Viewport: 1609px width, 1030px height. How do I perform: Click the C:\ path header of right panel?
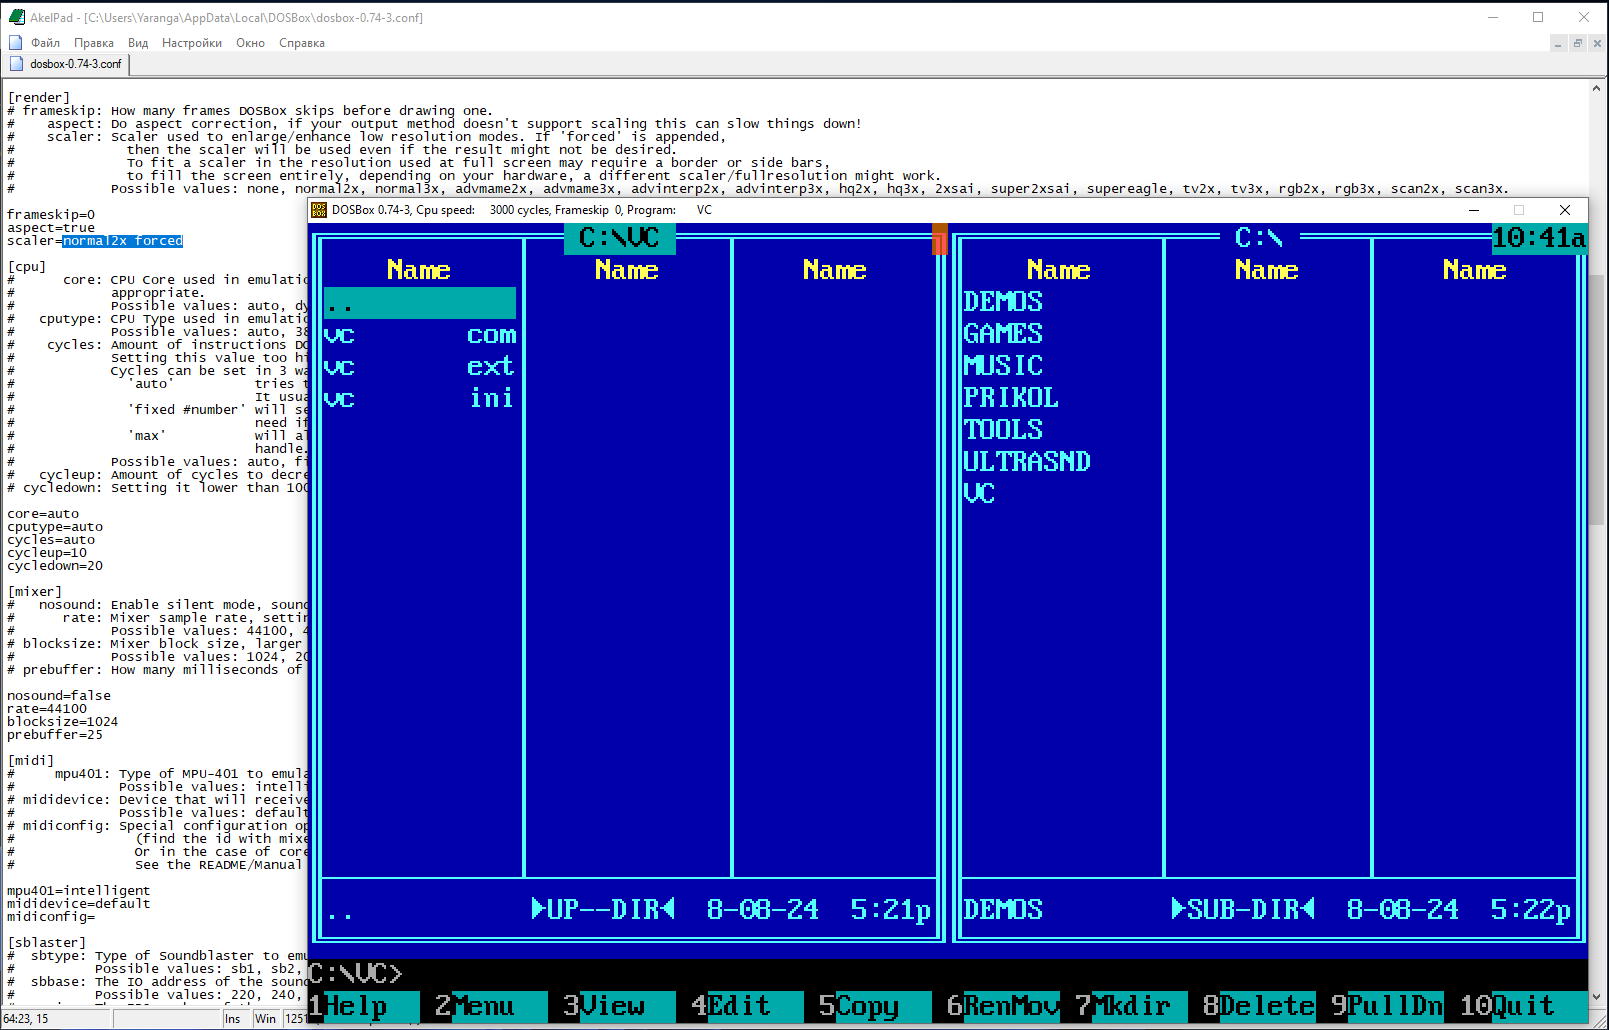(1259, 238)
